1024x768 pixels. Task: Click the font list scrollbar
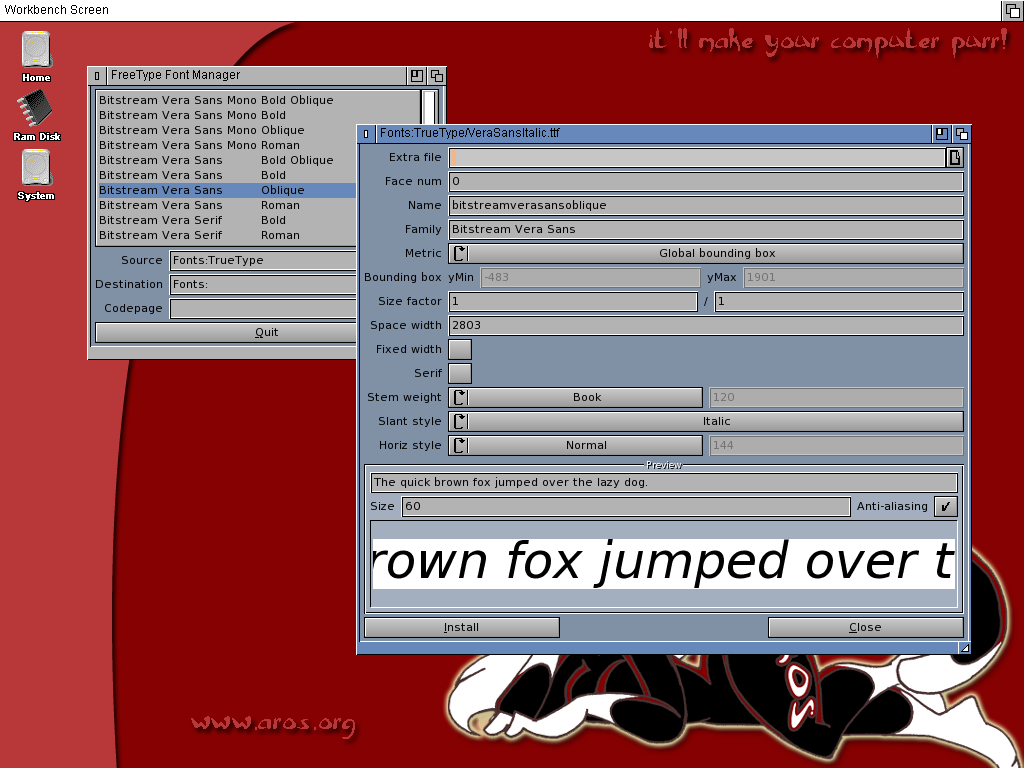(429, 108)
